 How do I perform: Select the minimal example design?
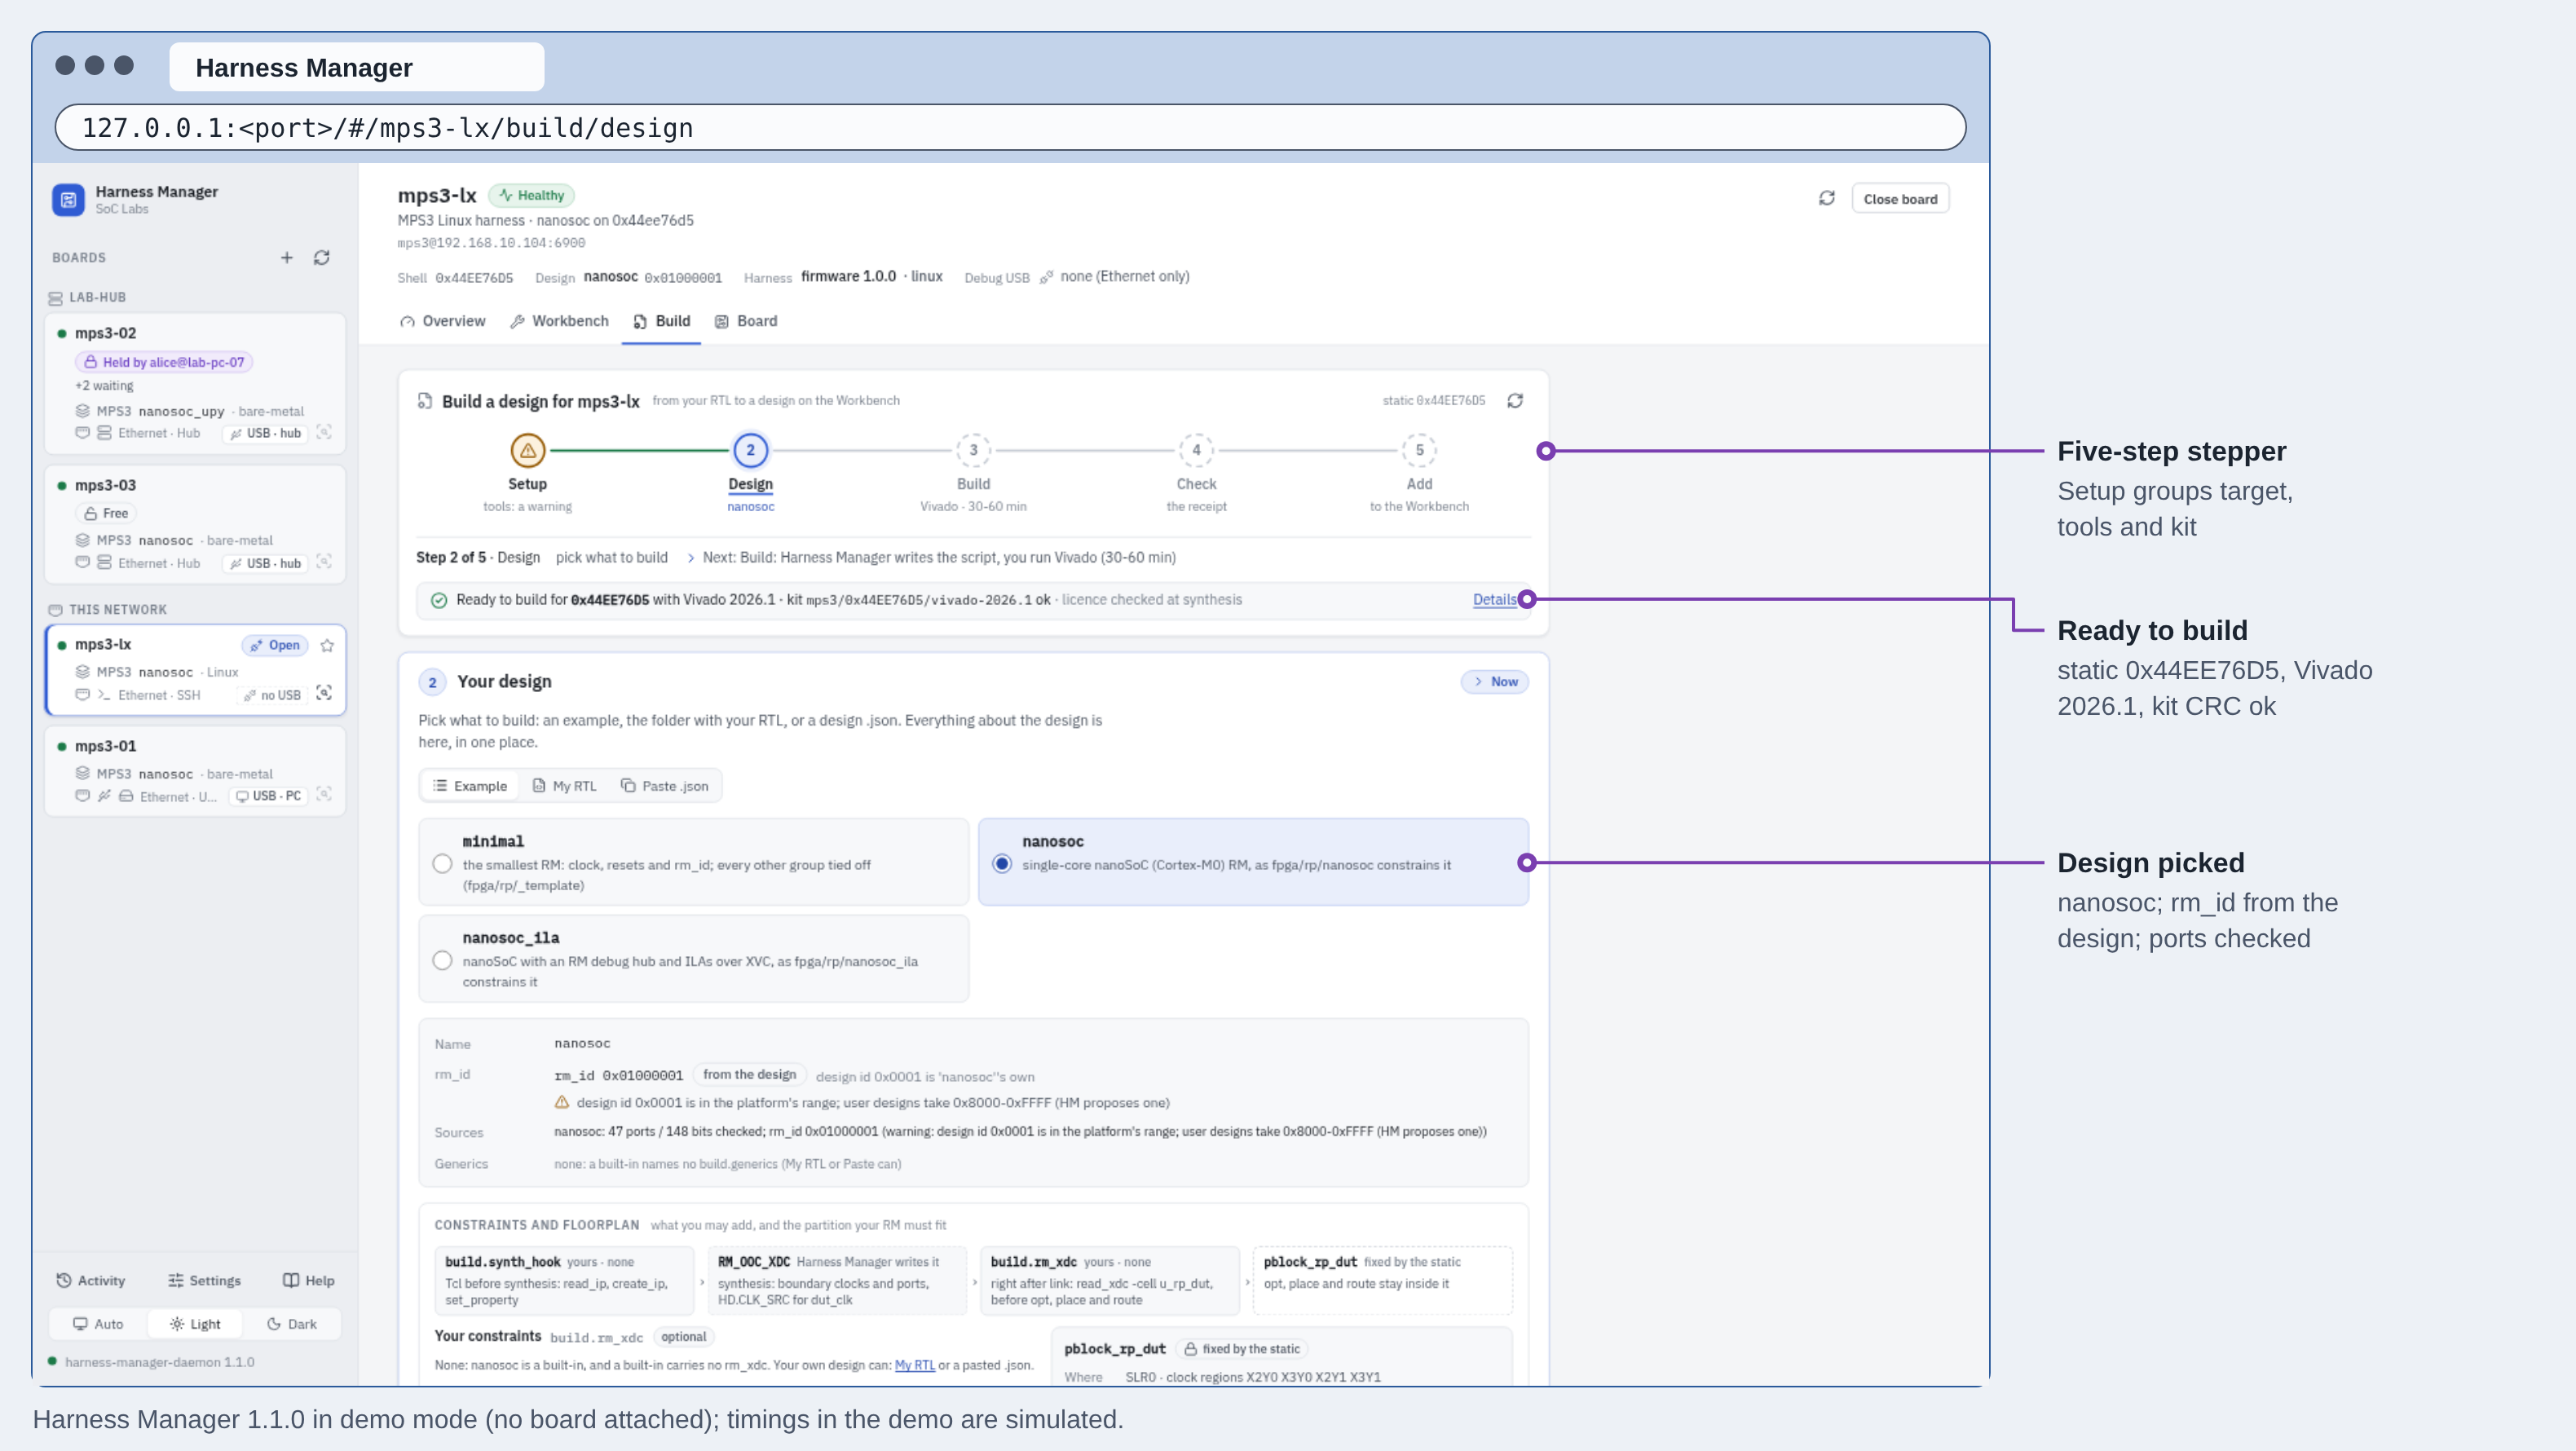tap(693, 862)
